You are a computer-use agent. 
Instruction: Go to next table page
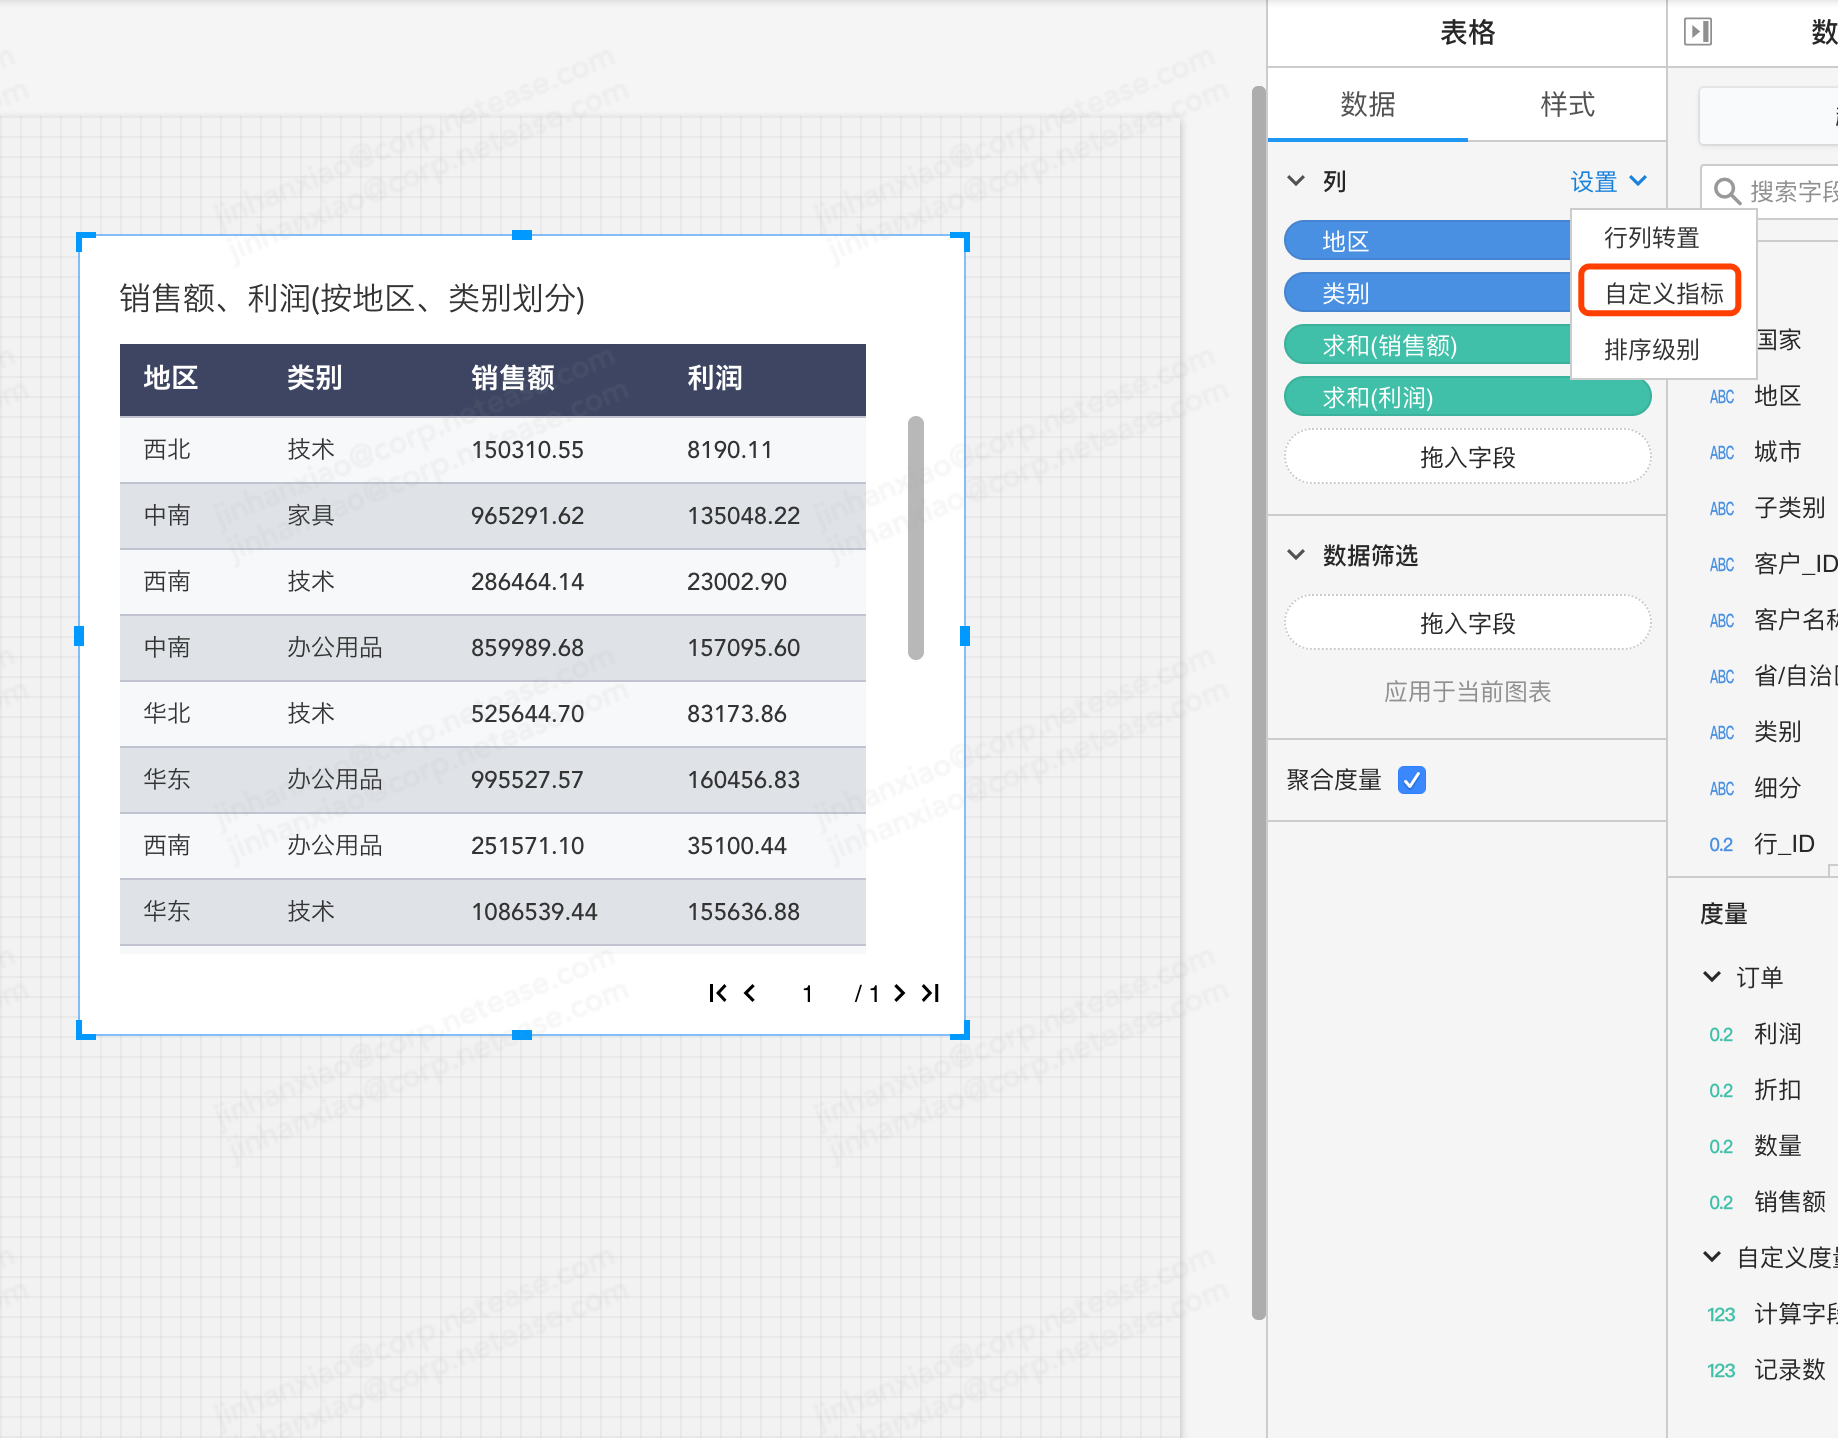[x=899, y=993]
